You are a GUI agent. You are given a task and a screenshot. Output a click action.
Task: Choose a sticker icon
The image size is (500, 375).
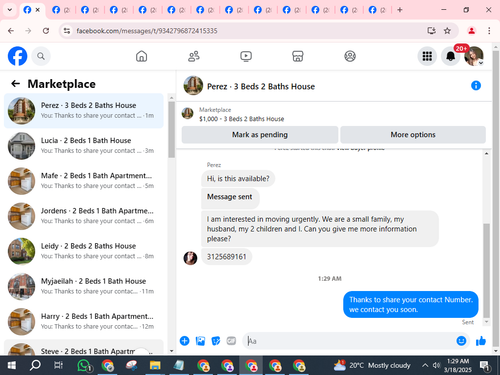[216, 341]
